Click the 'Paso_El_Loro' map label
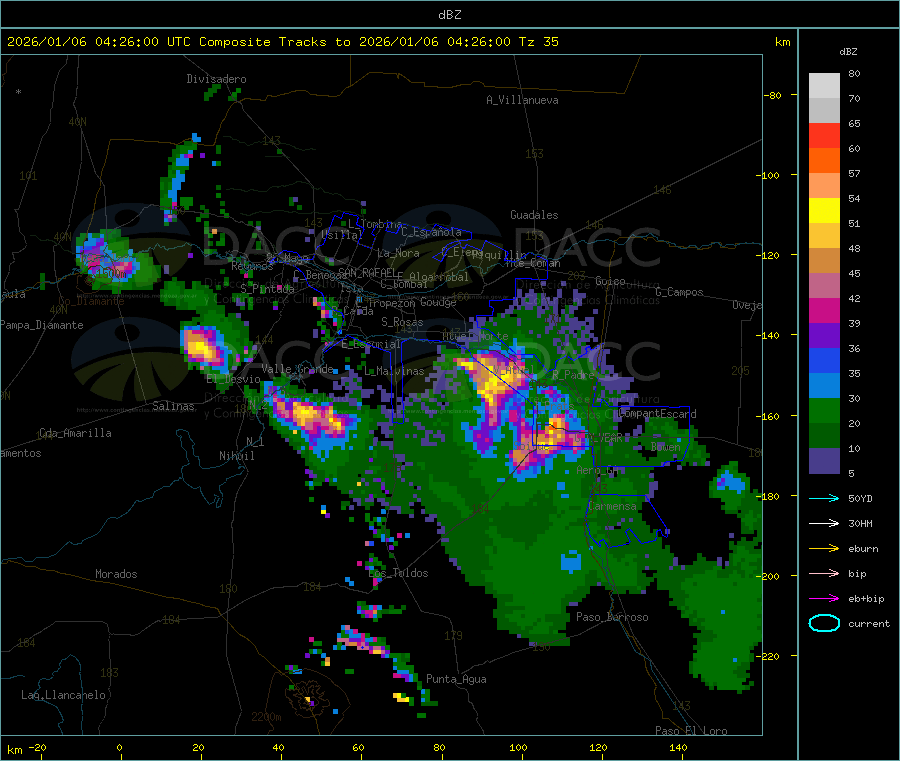 pos(691,731)
